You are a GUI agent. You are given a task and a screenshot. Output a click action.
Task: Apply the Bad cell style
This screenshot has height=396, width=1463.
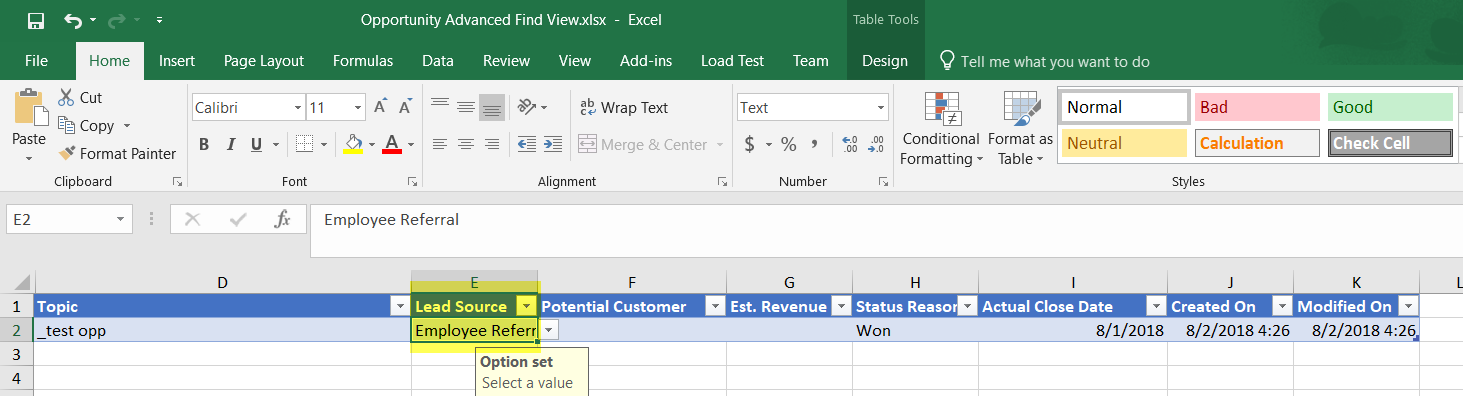click(1257, 107)
